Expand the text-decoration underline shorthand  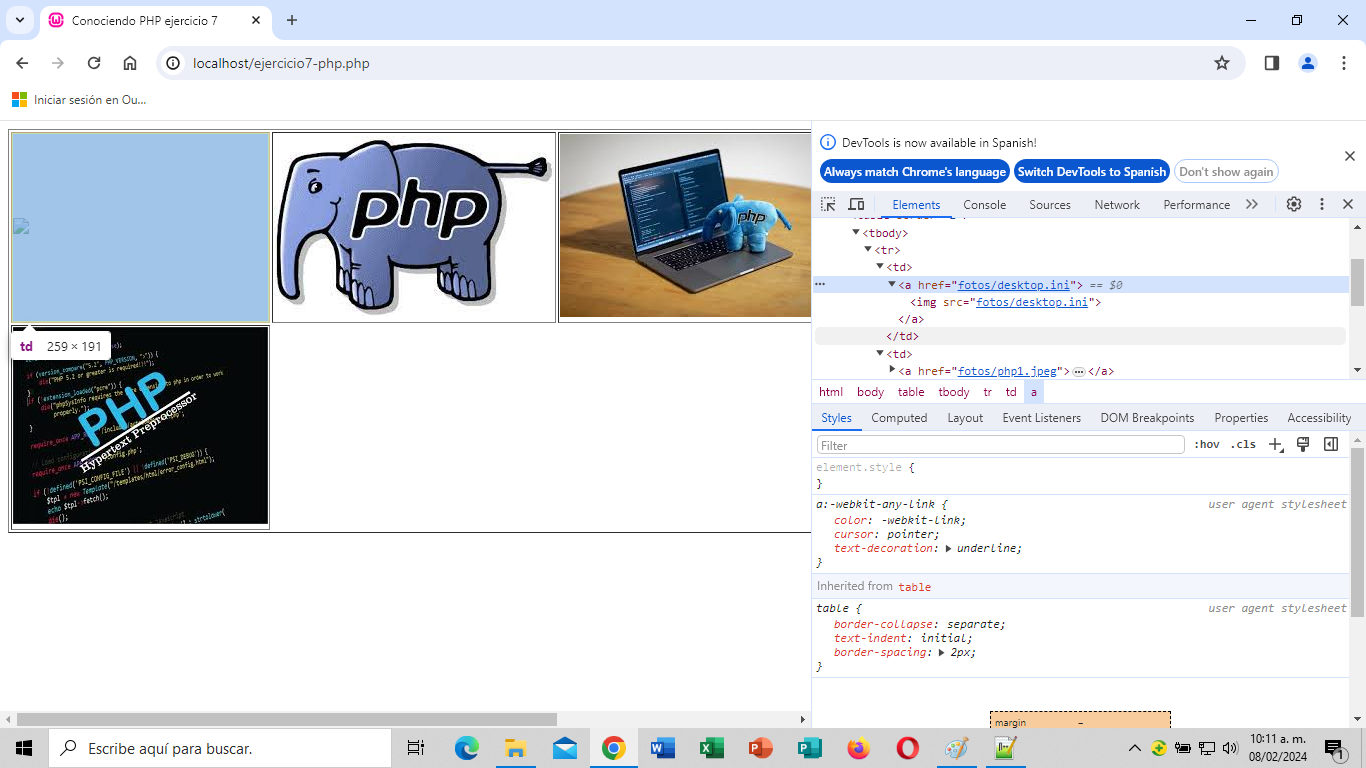point(949,548)
